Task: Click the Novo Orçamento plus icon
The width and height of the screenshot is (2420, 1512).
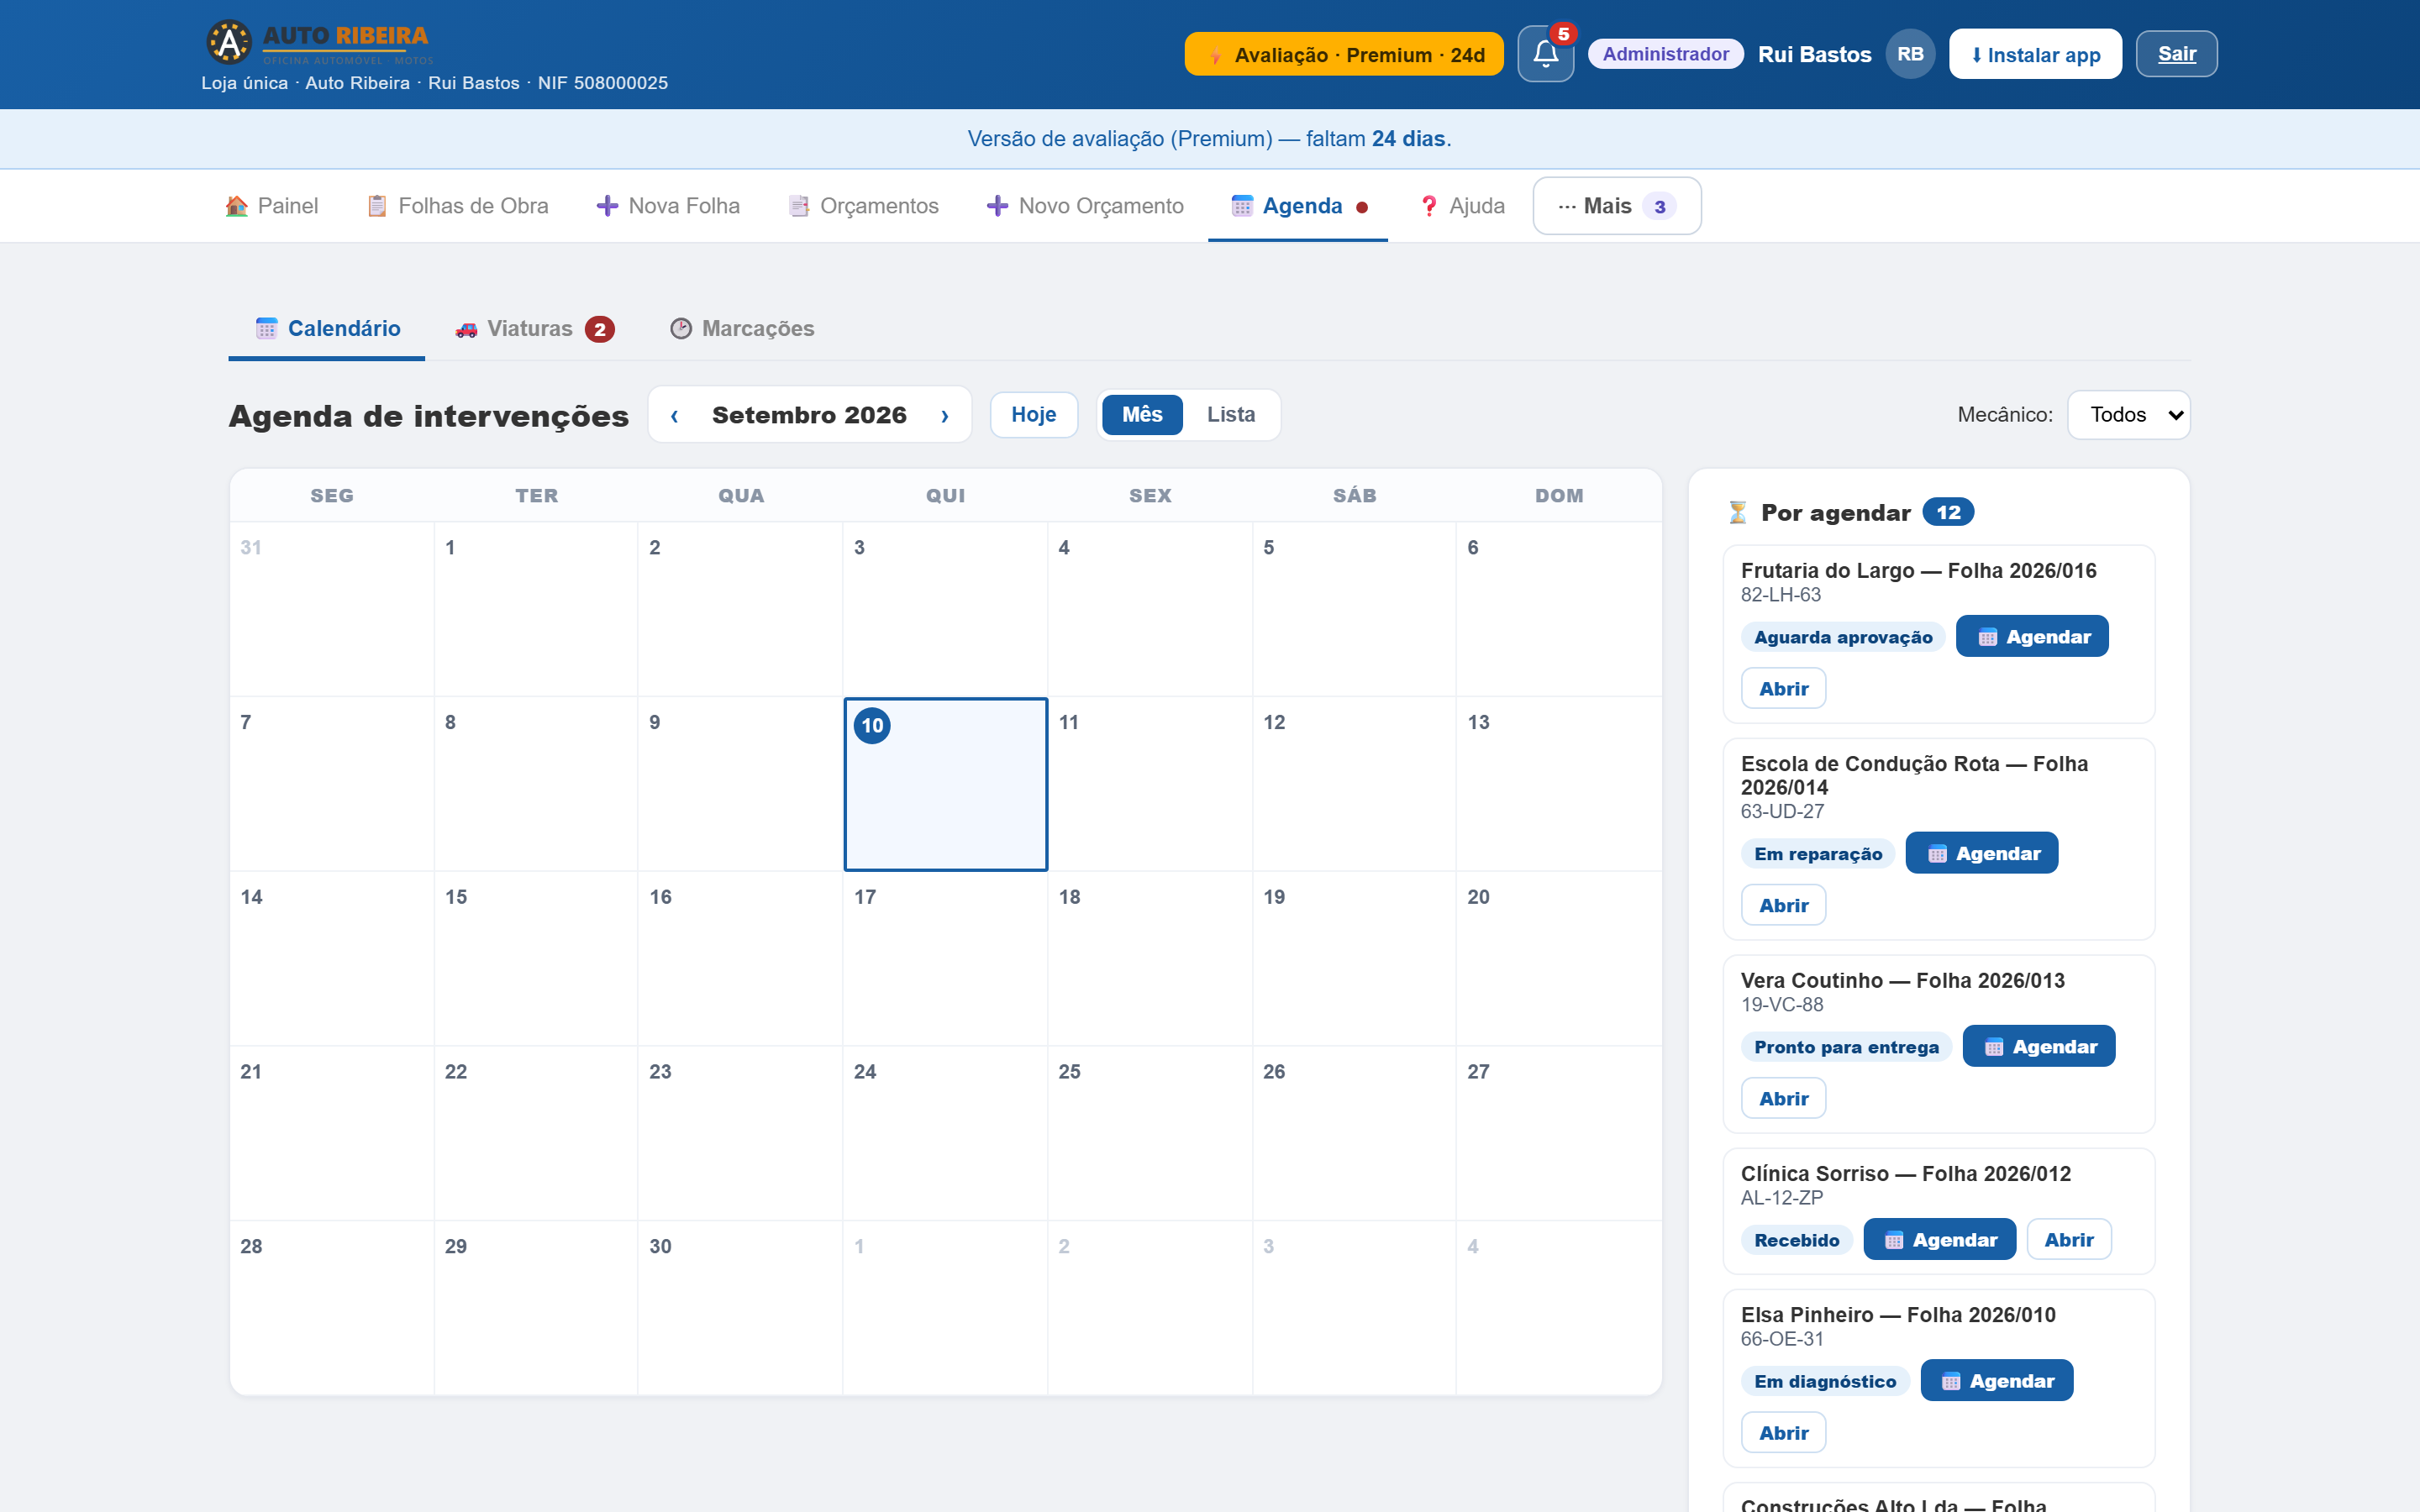Action: point(997,206)
